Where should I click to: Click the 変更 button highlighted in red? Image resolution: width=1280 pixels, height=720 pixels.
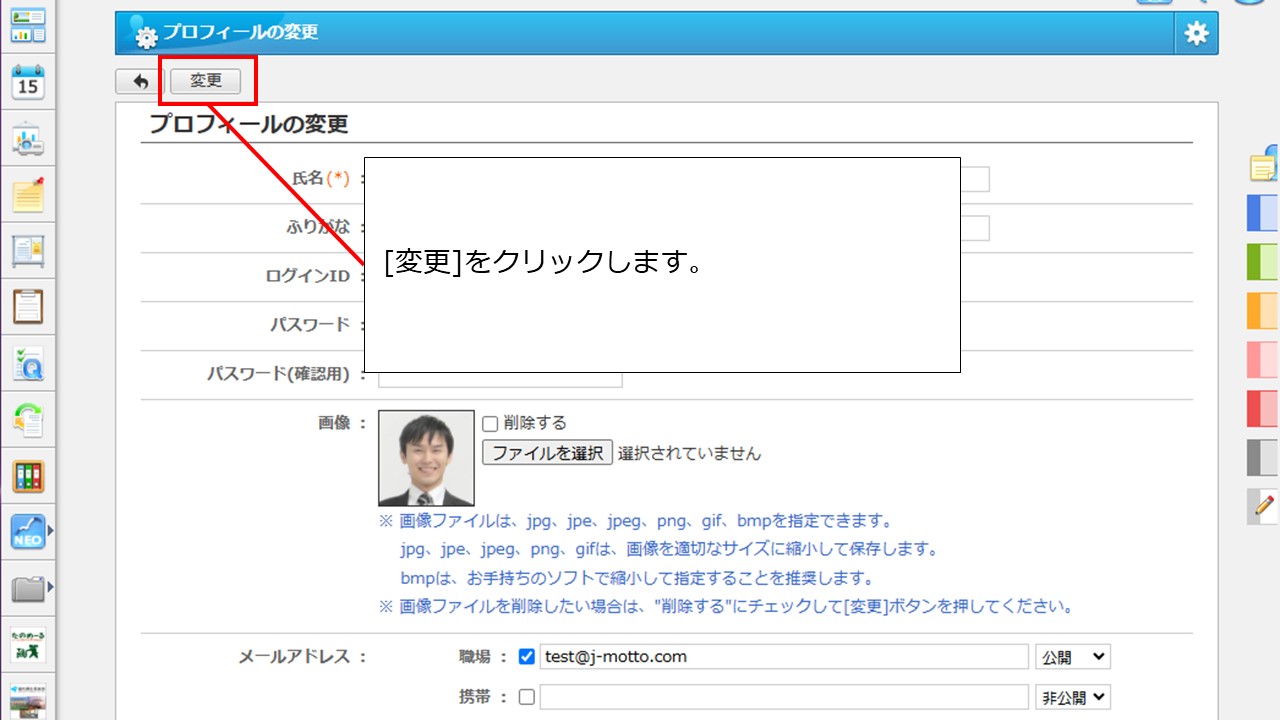(206, 81)
